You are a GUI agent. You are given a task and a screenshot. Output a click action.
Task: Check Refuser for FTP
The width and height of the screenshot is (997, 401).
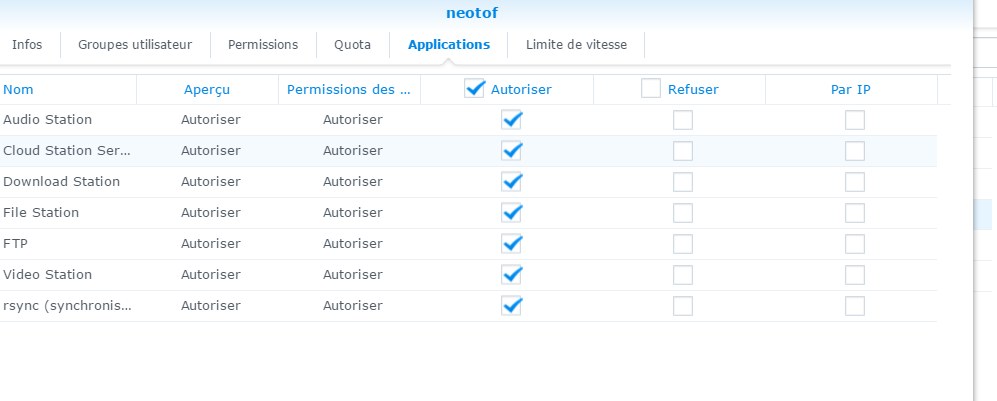pyautogui.click(x=683, y=244)
